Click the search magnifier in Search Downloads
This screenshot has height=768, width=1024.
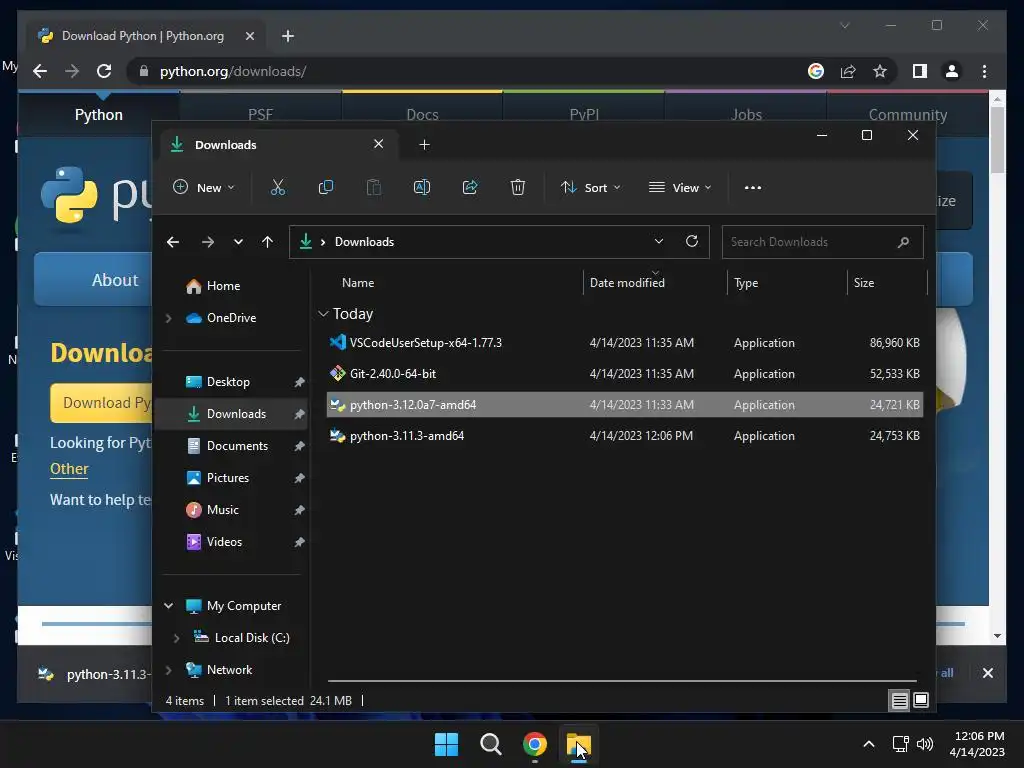[x=903, y=242]
